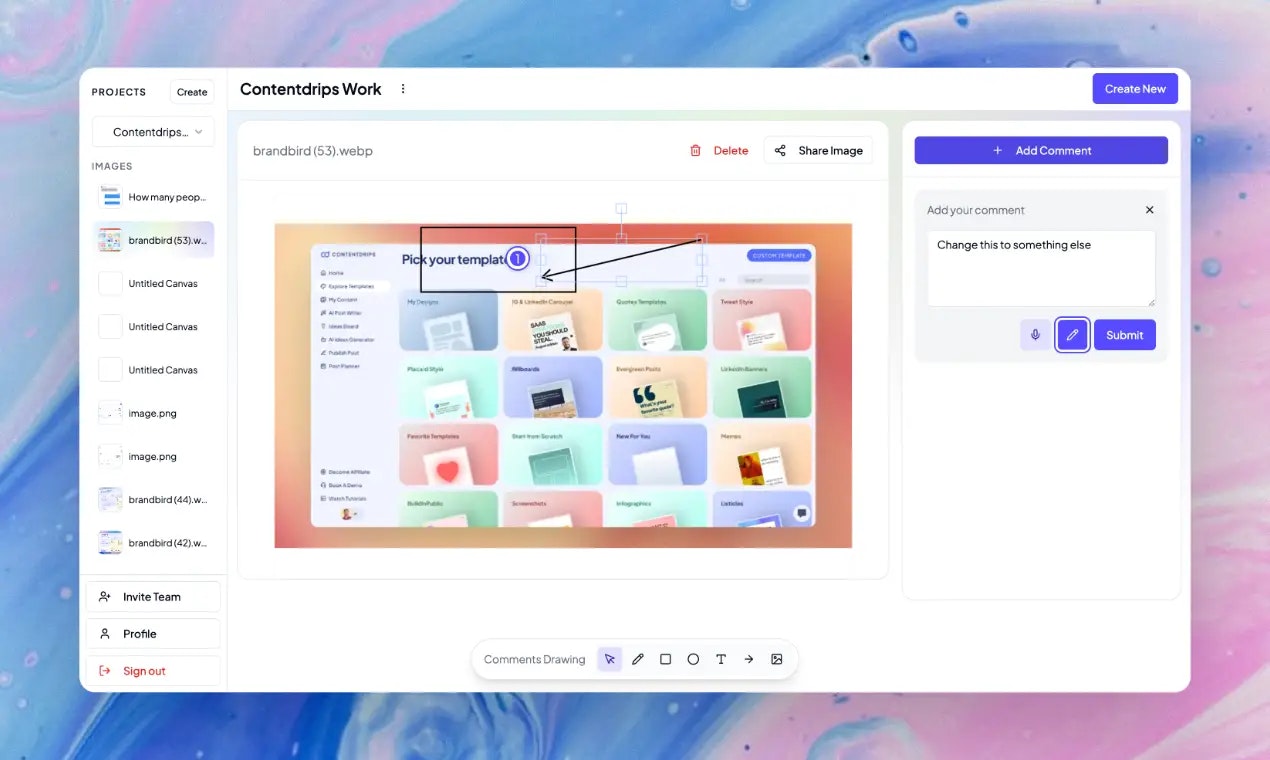Viewport: 1270px width, 760px height.
Task: Click the numbered comment marker 1 on canvas
Action: 517,259
